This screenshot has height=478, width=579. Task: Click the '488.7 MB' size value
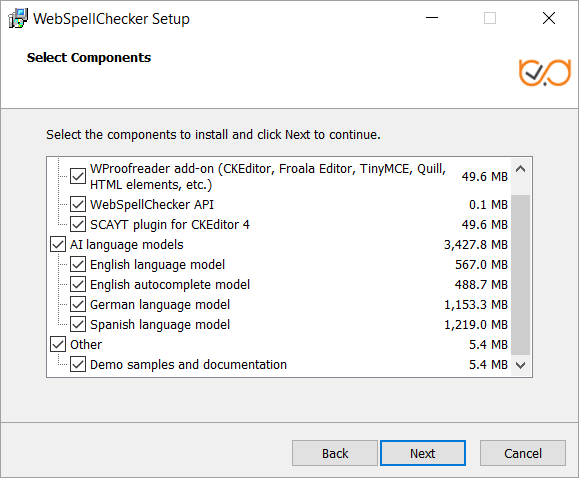pyautogui.click(x=481, y=284)
